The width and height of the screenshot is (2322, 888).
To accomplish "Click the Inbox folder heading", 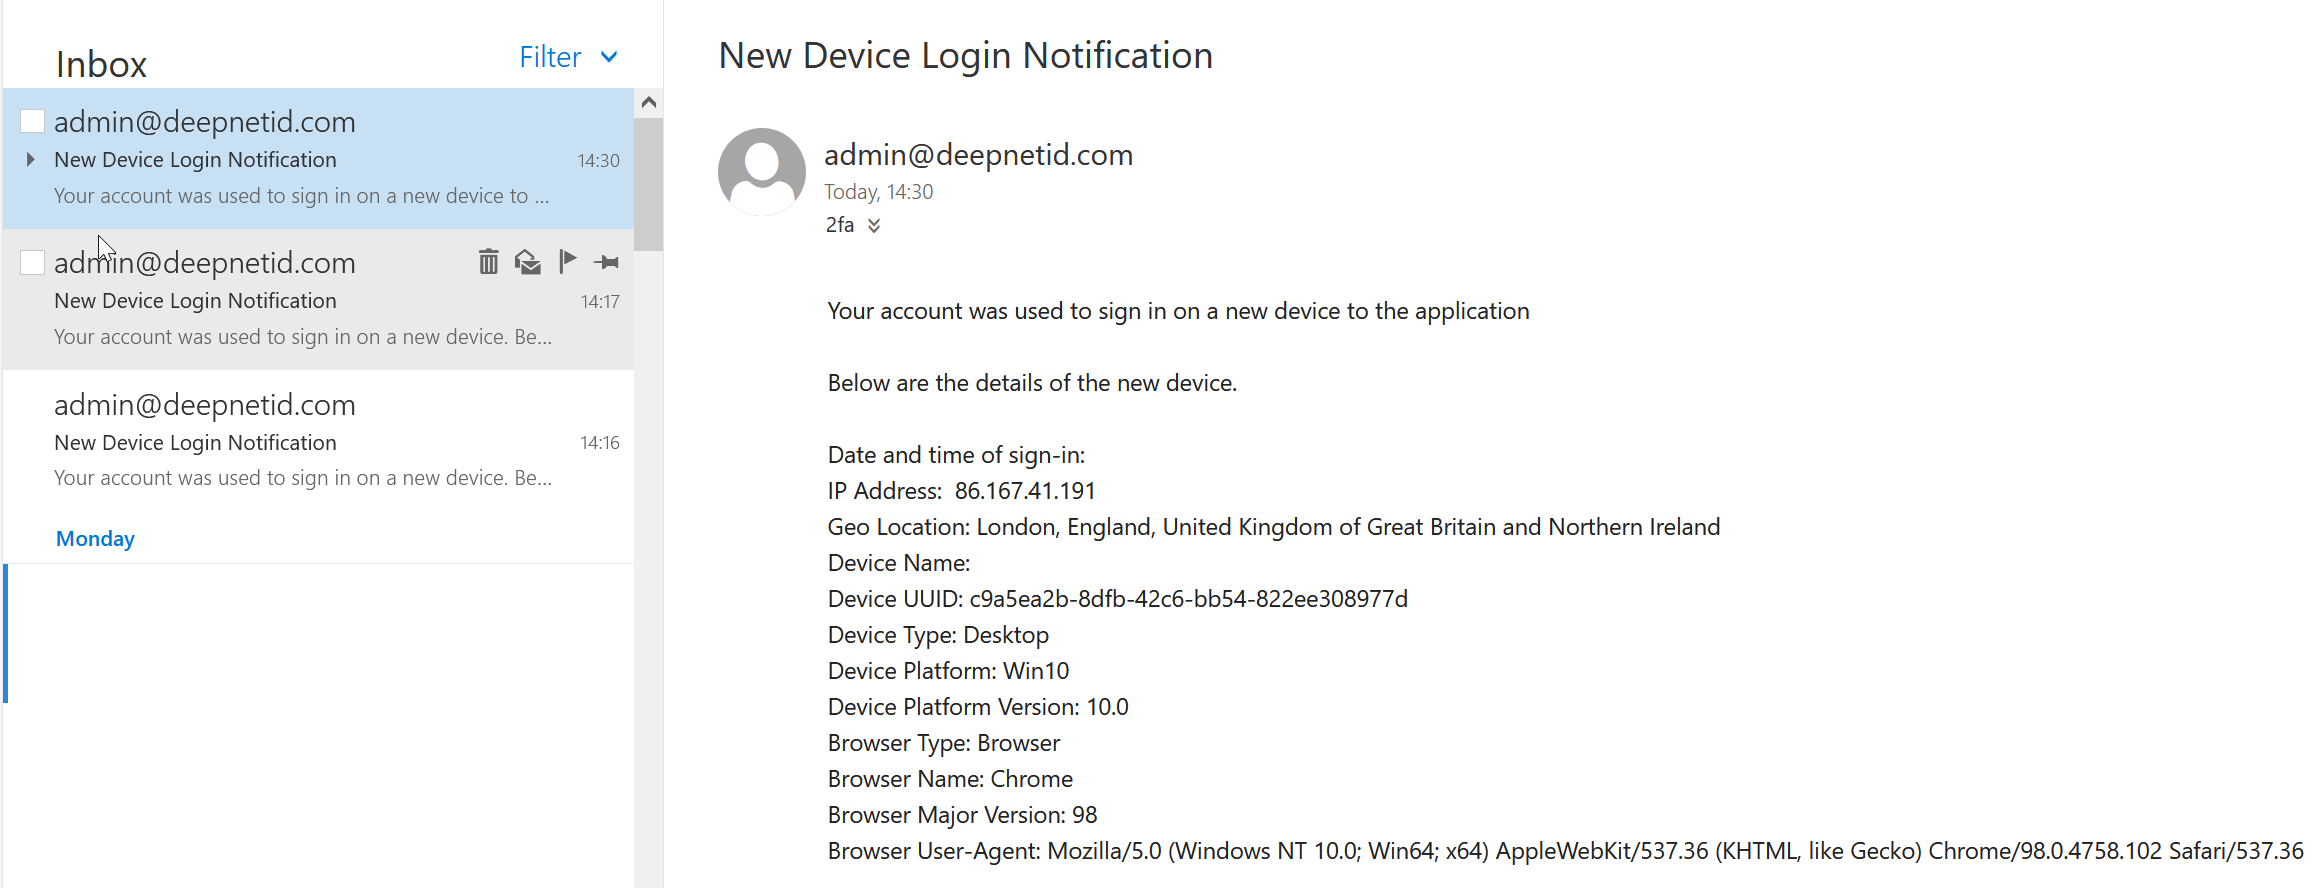I will coord(101,64).
